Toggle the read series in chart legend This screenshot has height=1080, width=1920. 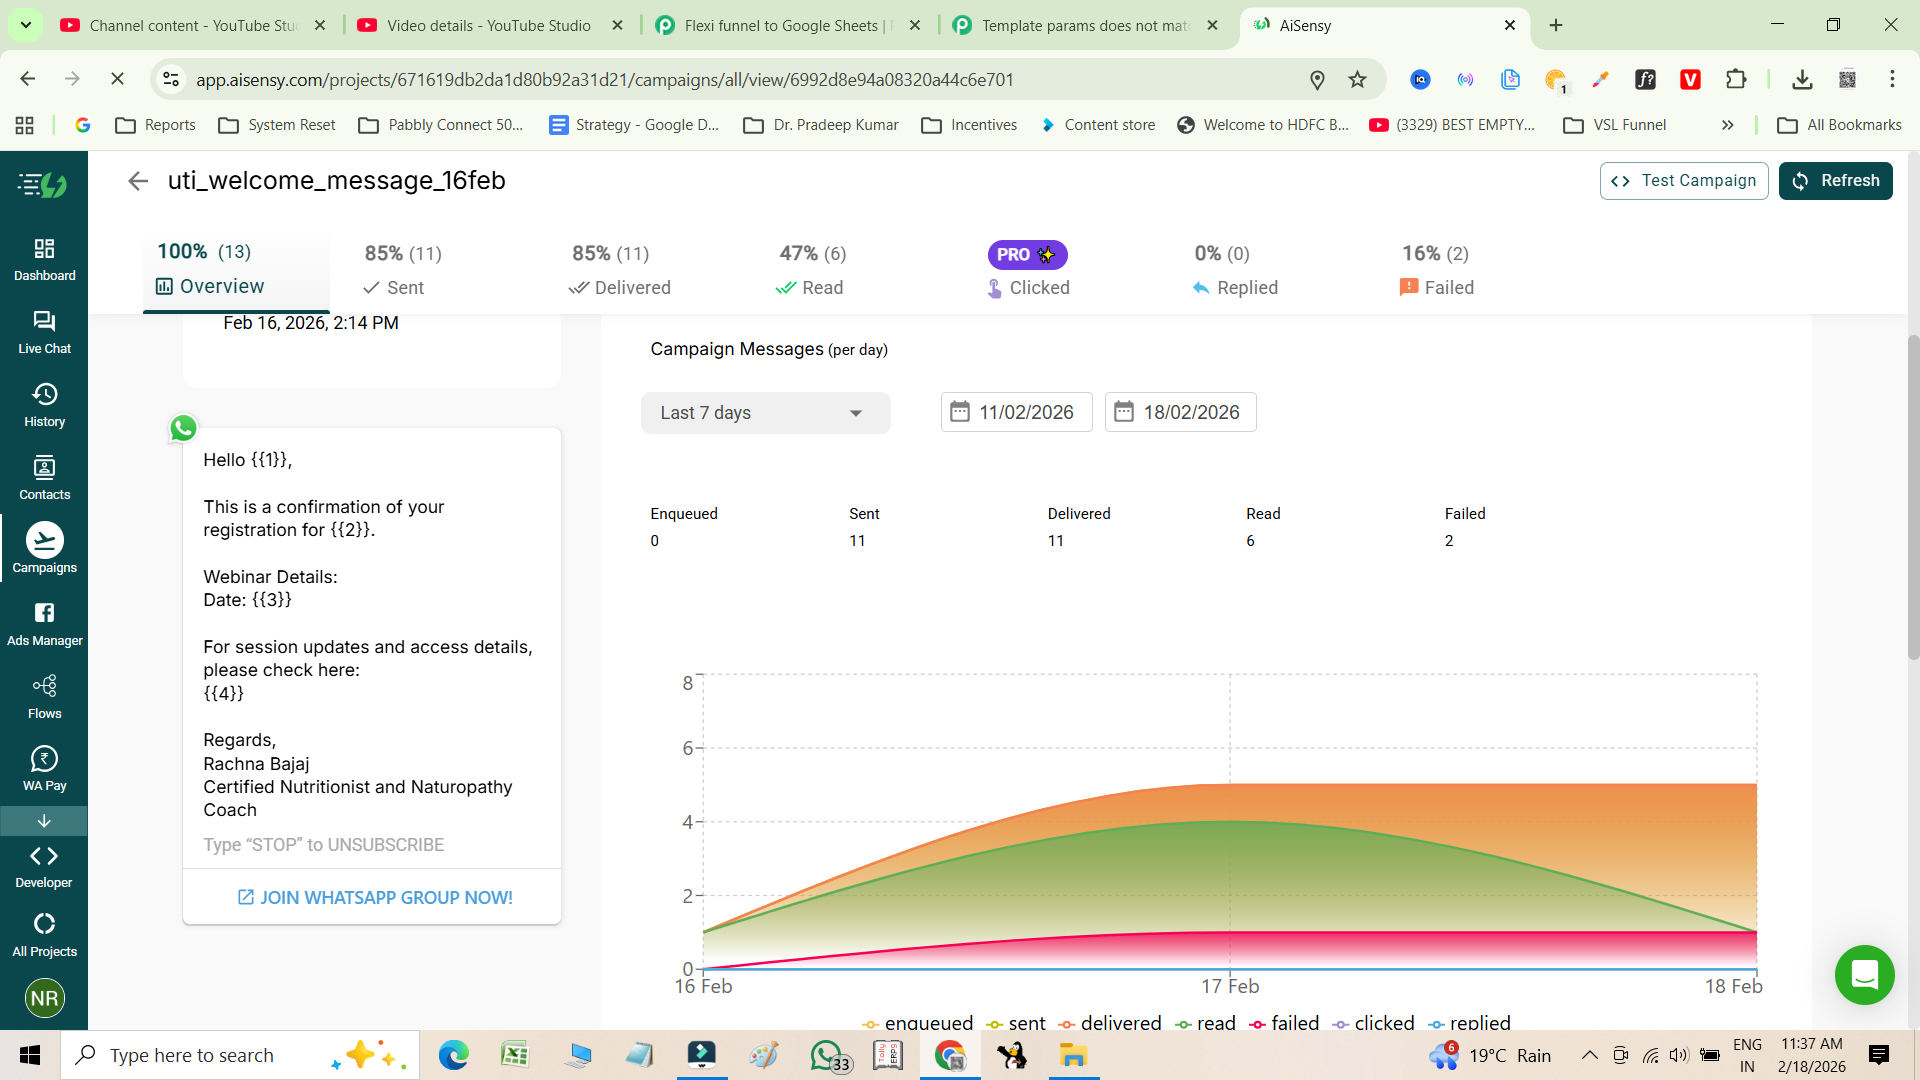click(1205, 1023)
